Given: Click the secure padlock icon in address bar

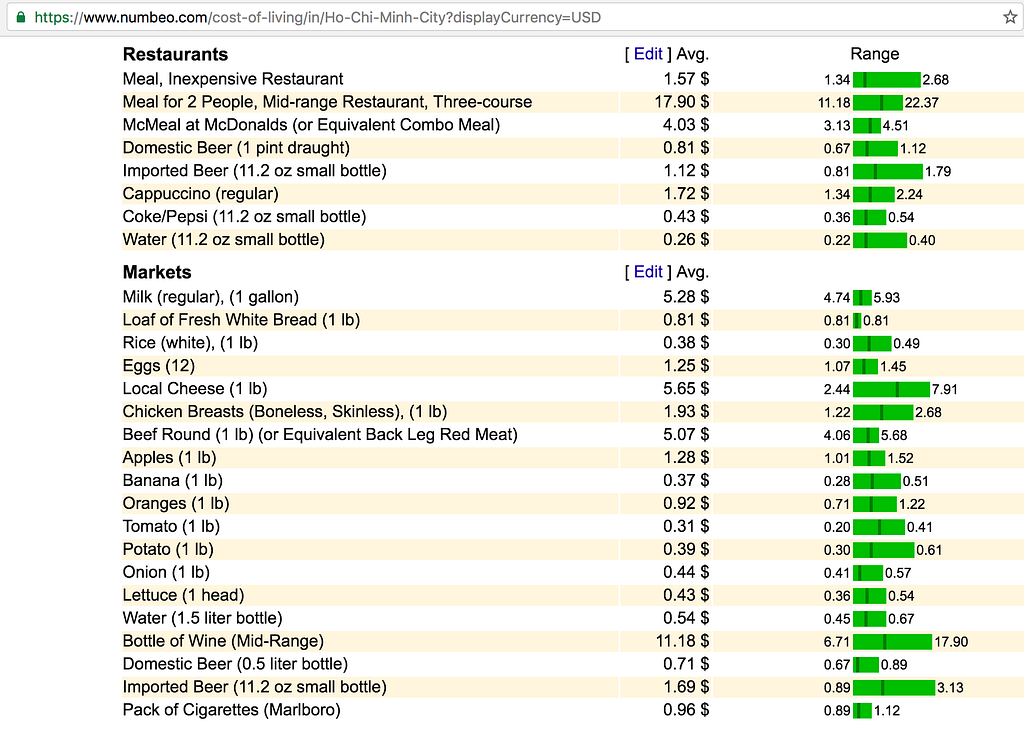Looking at the screenshot, I should pyautogui.click(x=20, y=18).
